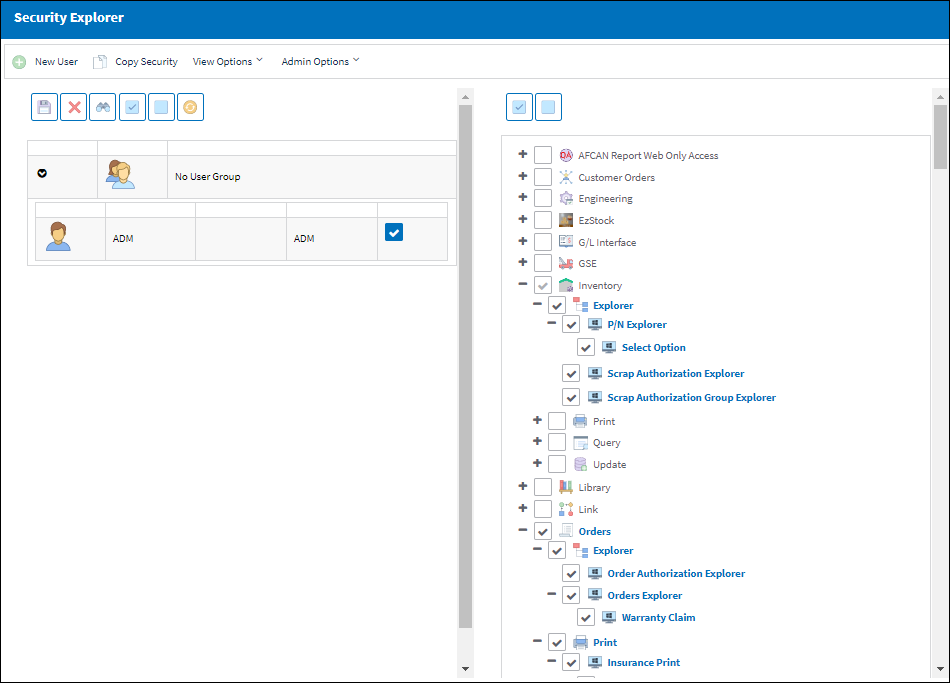
Task: Click the orange refresh icon
Action: [x=190, y=107]
